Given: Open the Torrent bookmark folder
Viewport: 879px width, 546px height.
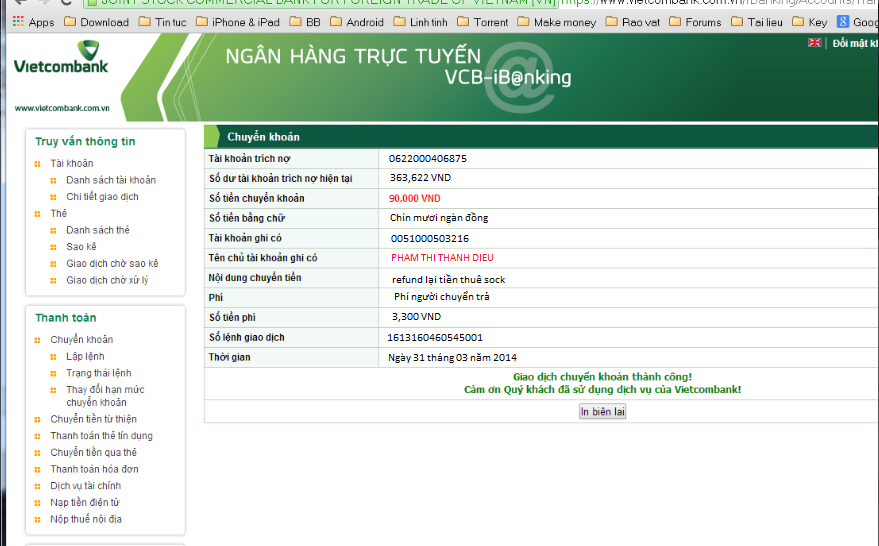Looking at the screenshot, I should click(483, 22).
